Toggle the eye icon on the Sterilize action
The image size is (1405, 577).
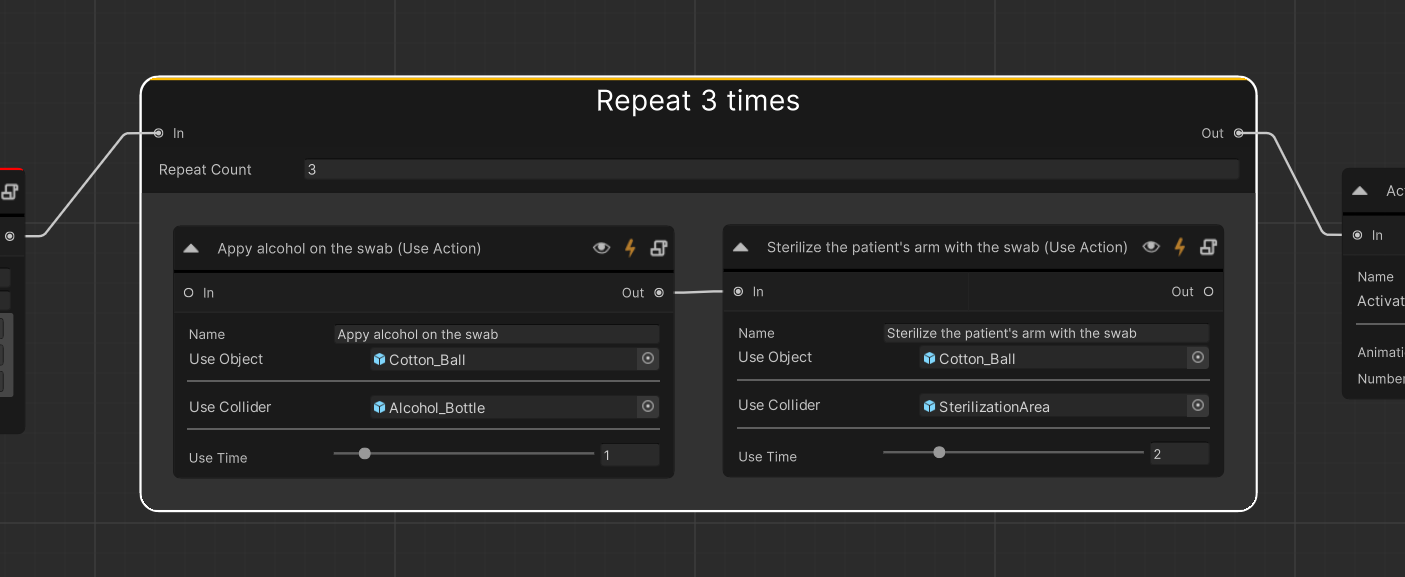point(1150,246)
